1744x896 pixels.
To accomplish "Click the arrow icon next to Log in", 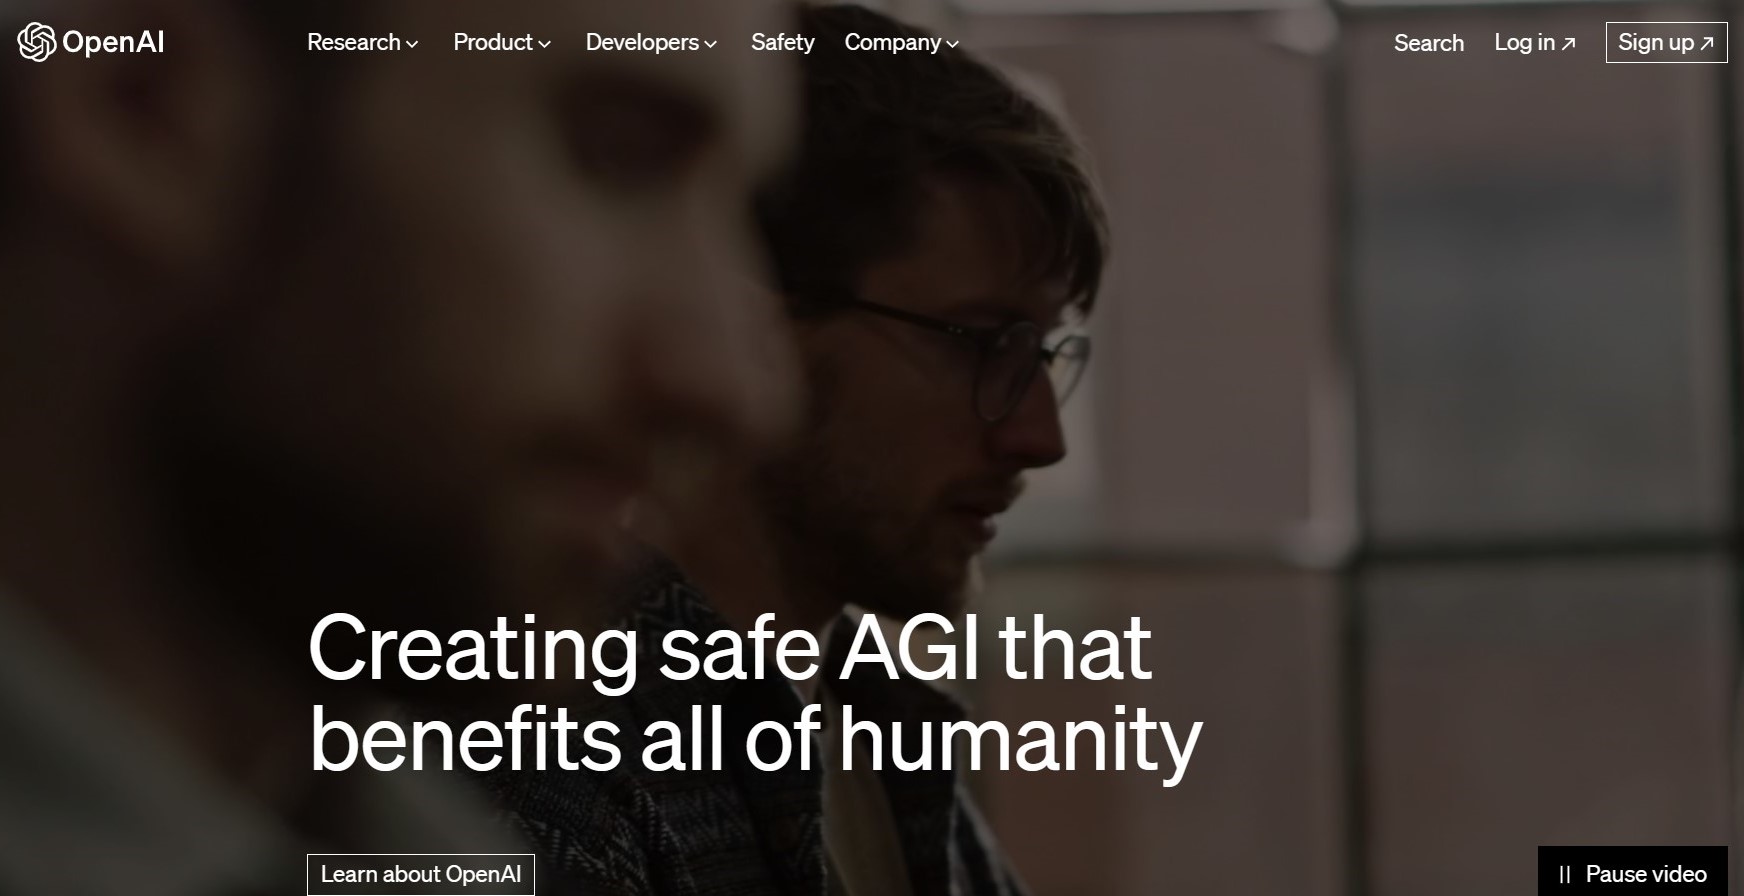I will [x=1569, y=43].
